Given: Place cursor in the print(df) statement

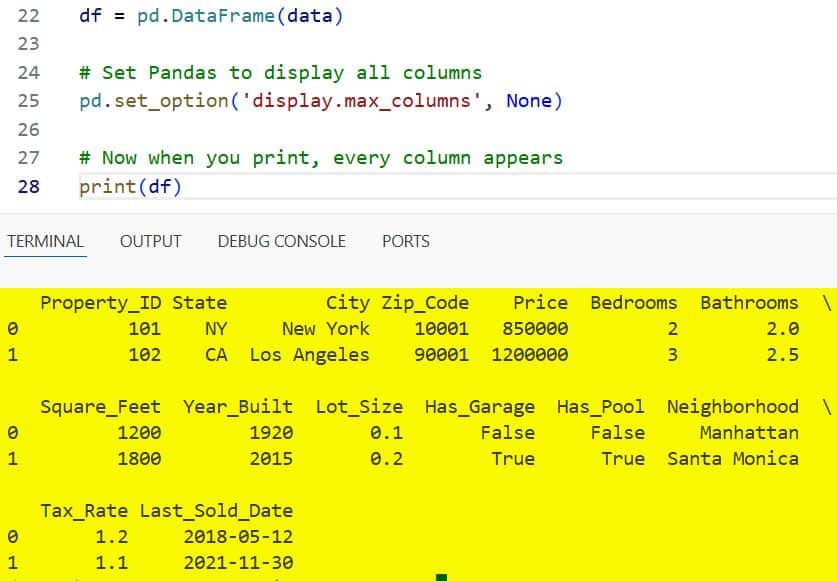Looking at the screenshot, I should 130,185.
